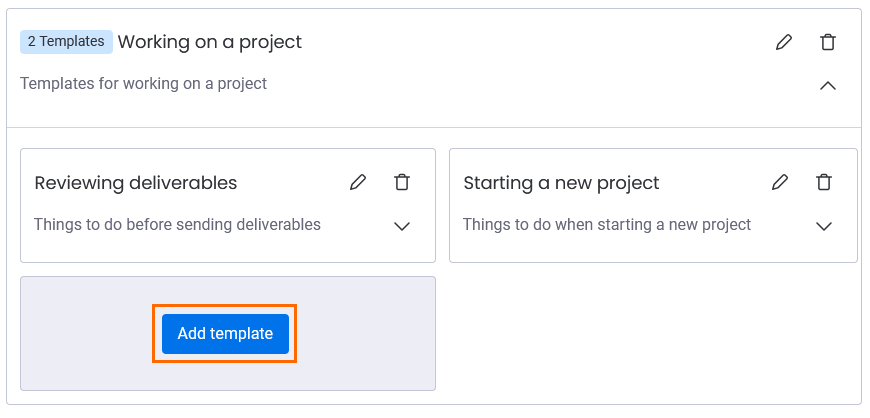Expand the "Starting a new project" template
Screen dimensions: 870x418
[x=824, y=226]
